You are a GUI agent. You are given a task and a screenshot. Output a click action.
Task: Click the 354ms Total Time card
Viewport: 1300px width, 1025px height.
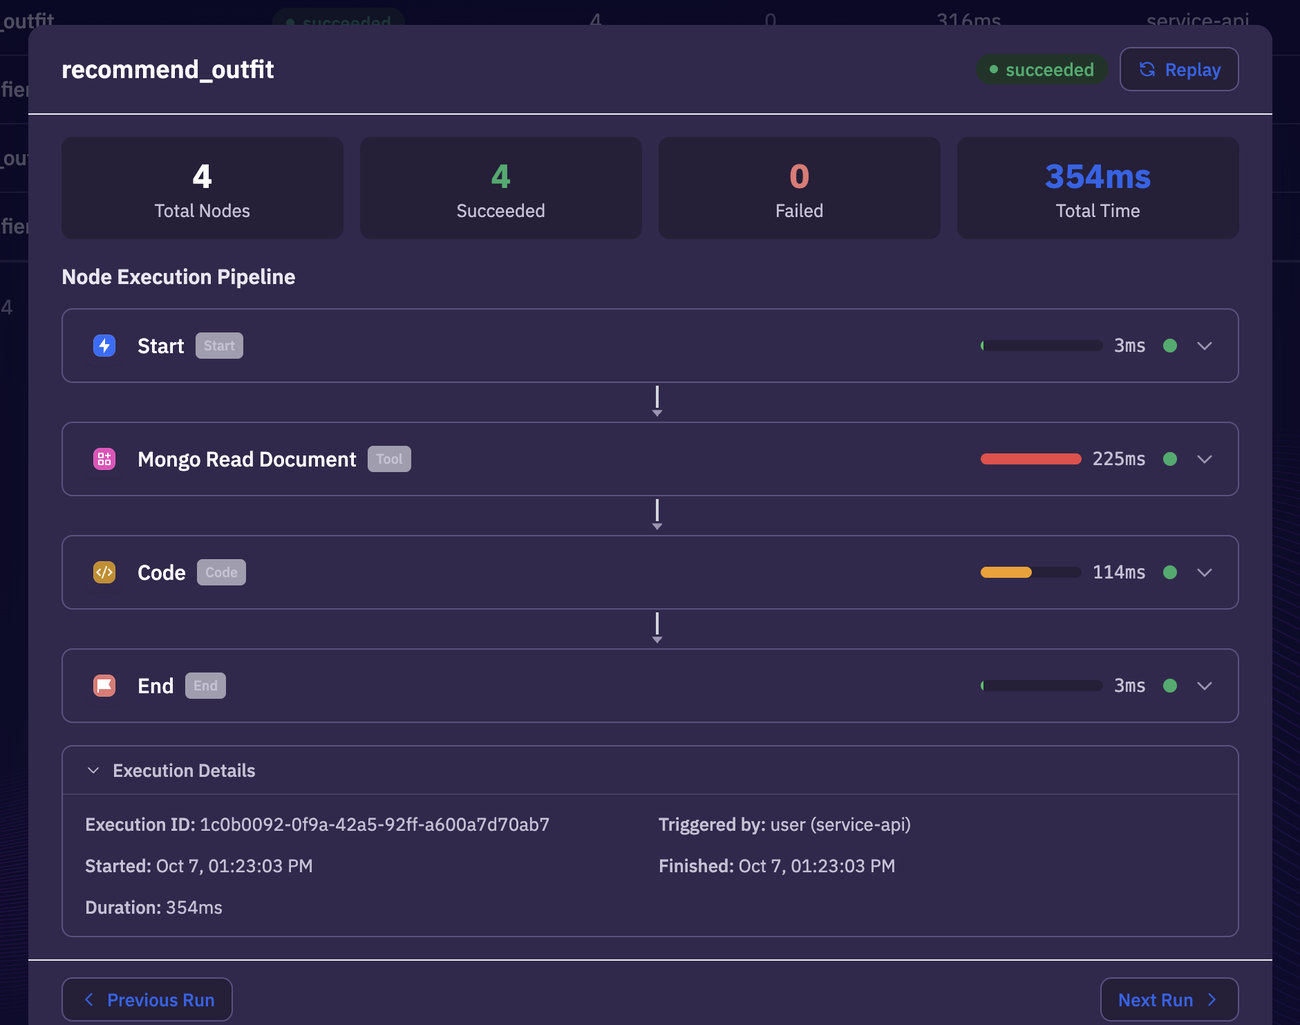point(1098,188)
